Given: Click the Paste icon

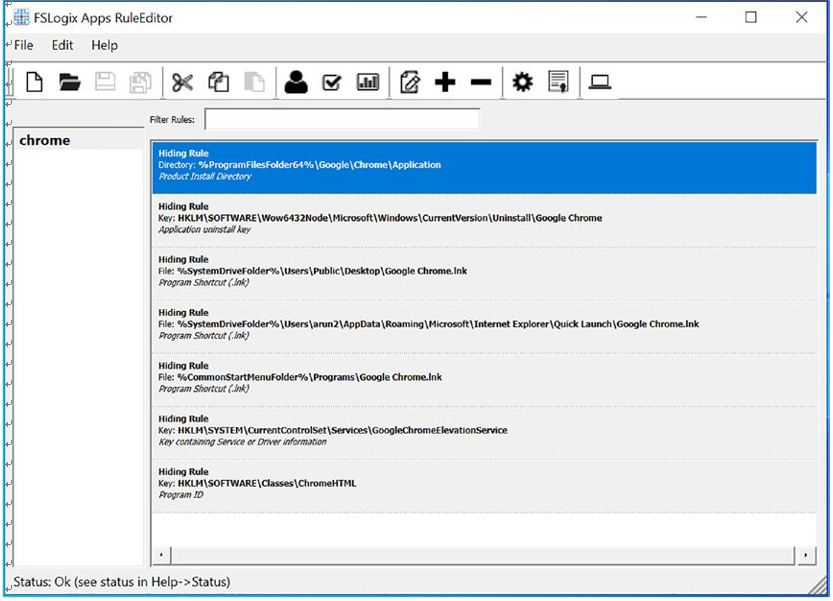Looking at the screenshot, I should [254, 82].
